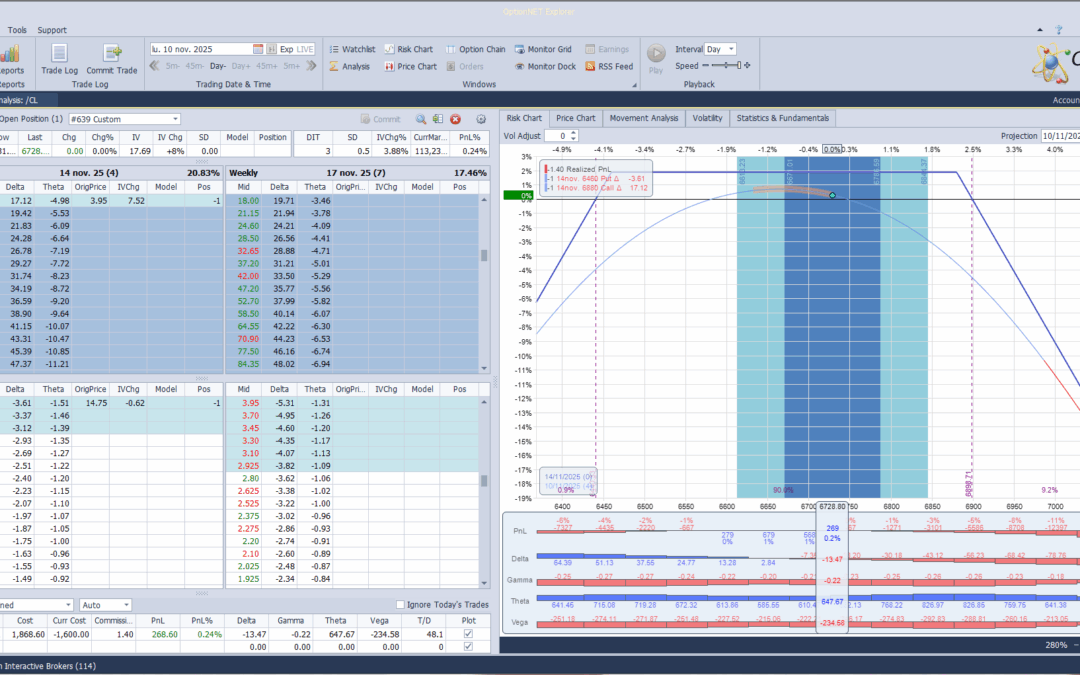Click the help question mark icon
Screen dimensions: 1080x675
click(1059, 30)
